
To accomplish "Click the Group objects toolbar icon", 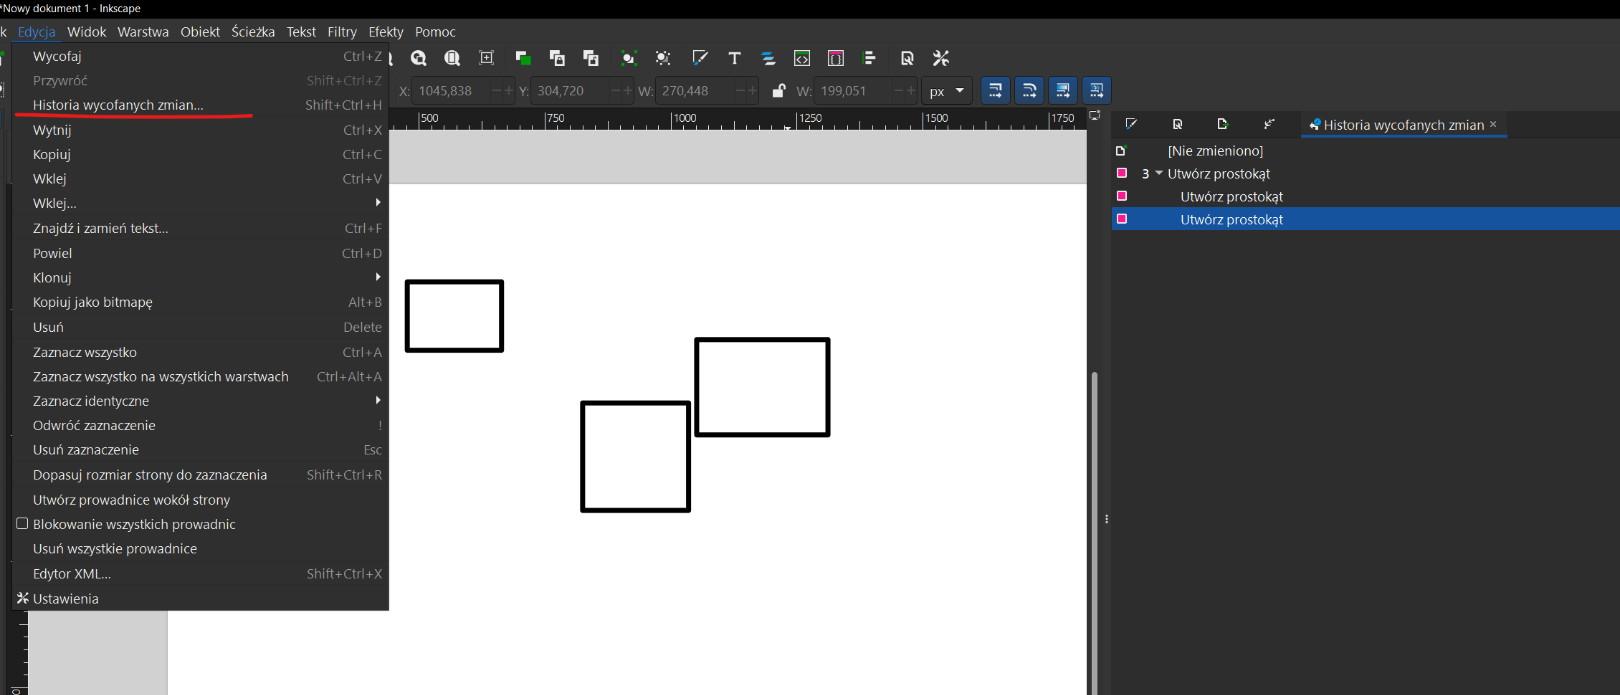I will (628, 58).
